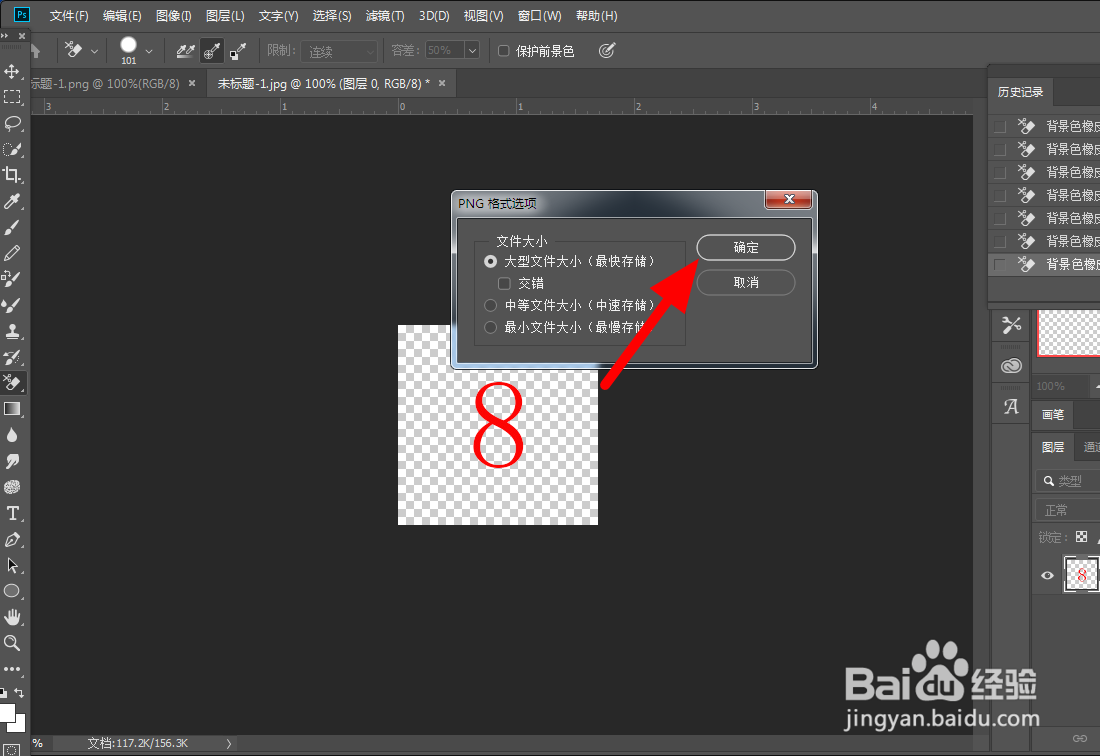Open the 文件(F) menu
The image size is (1100, 756).
(x=69, y=15)
